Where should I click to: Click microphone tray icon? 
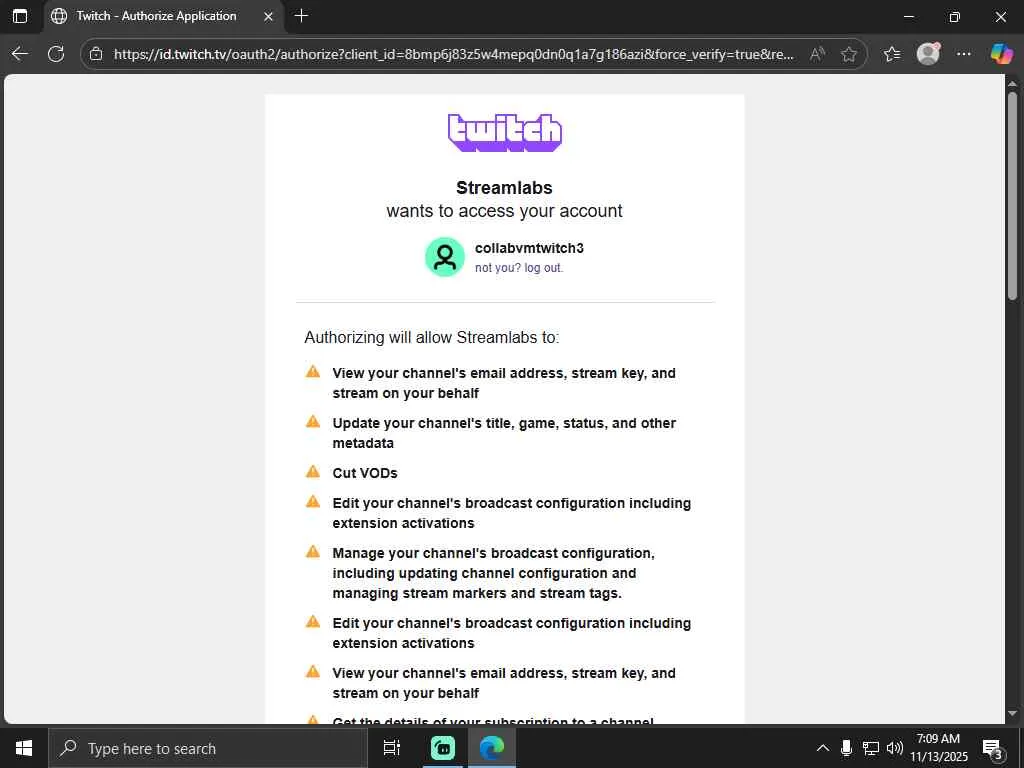846,748
